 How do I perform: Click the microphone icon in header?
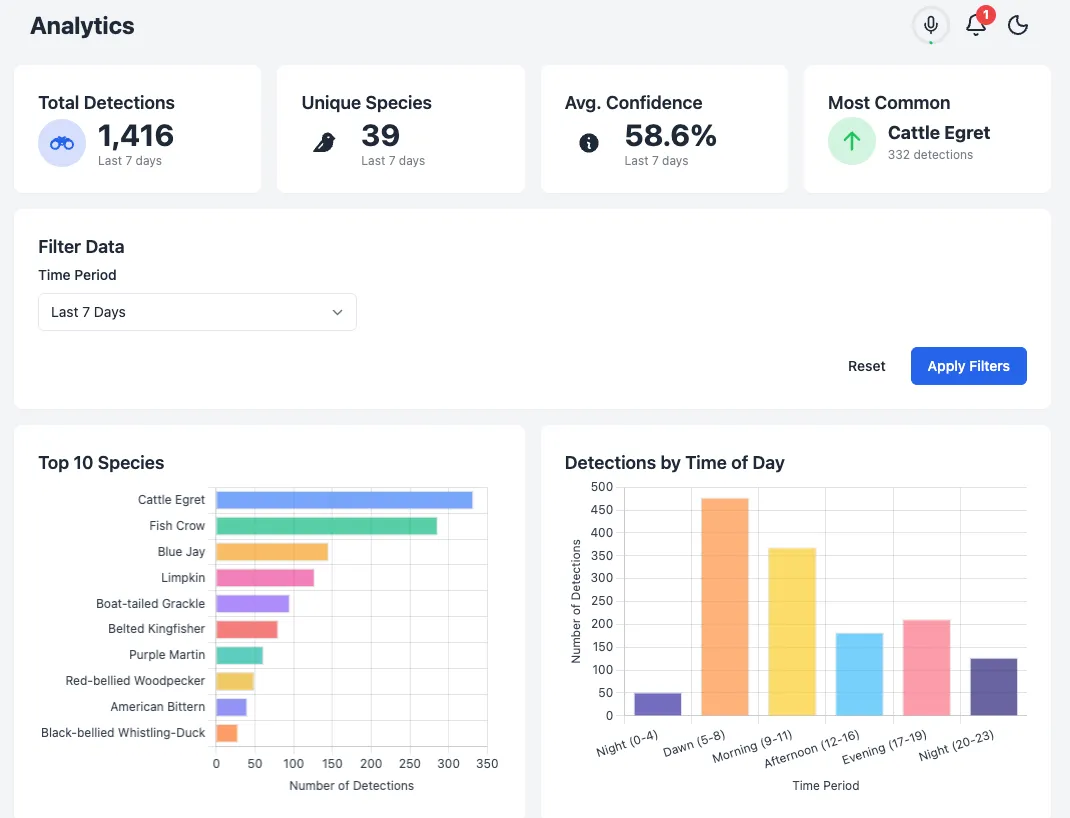coord(931,25)
